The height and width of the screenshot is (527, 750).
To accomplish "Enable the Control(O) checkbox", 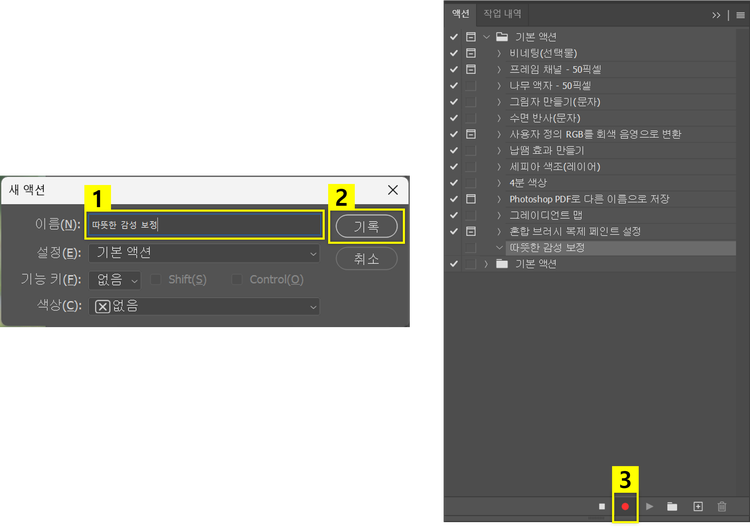I will (x=237, y=279).
